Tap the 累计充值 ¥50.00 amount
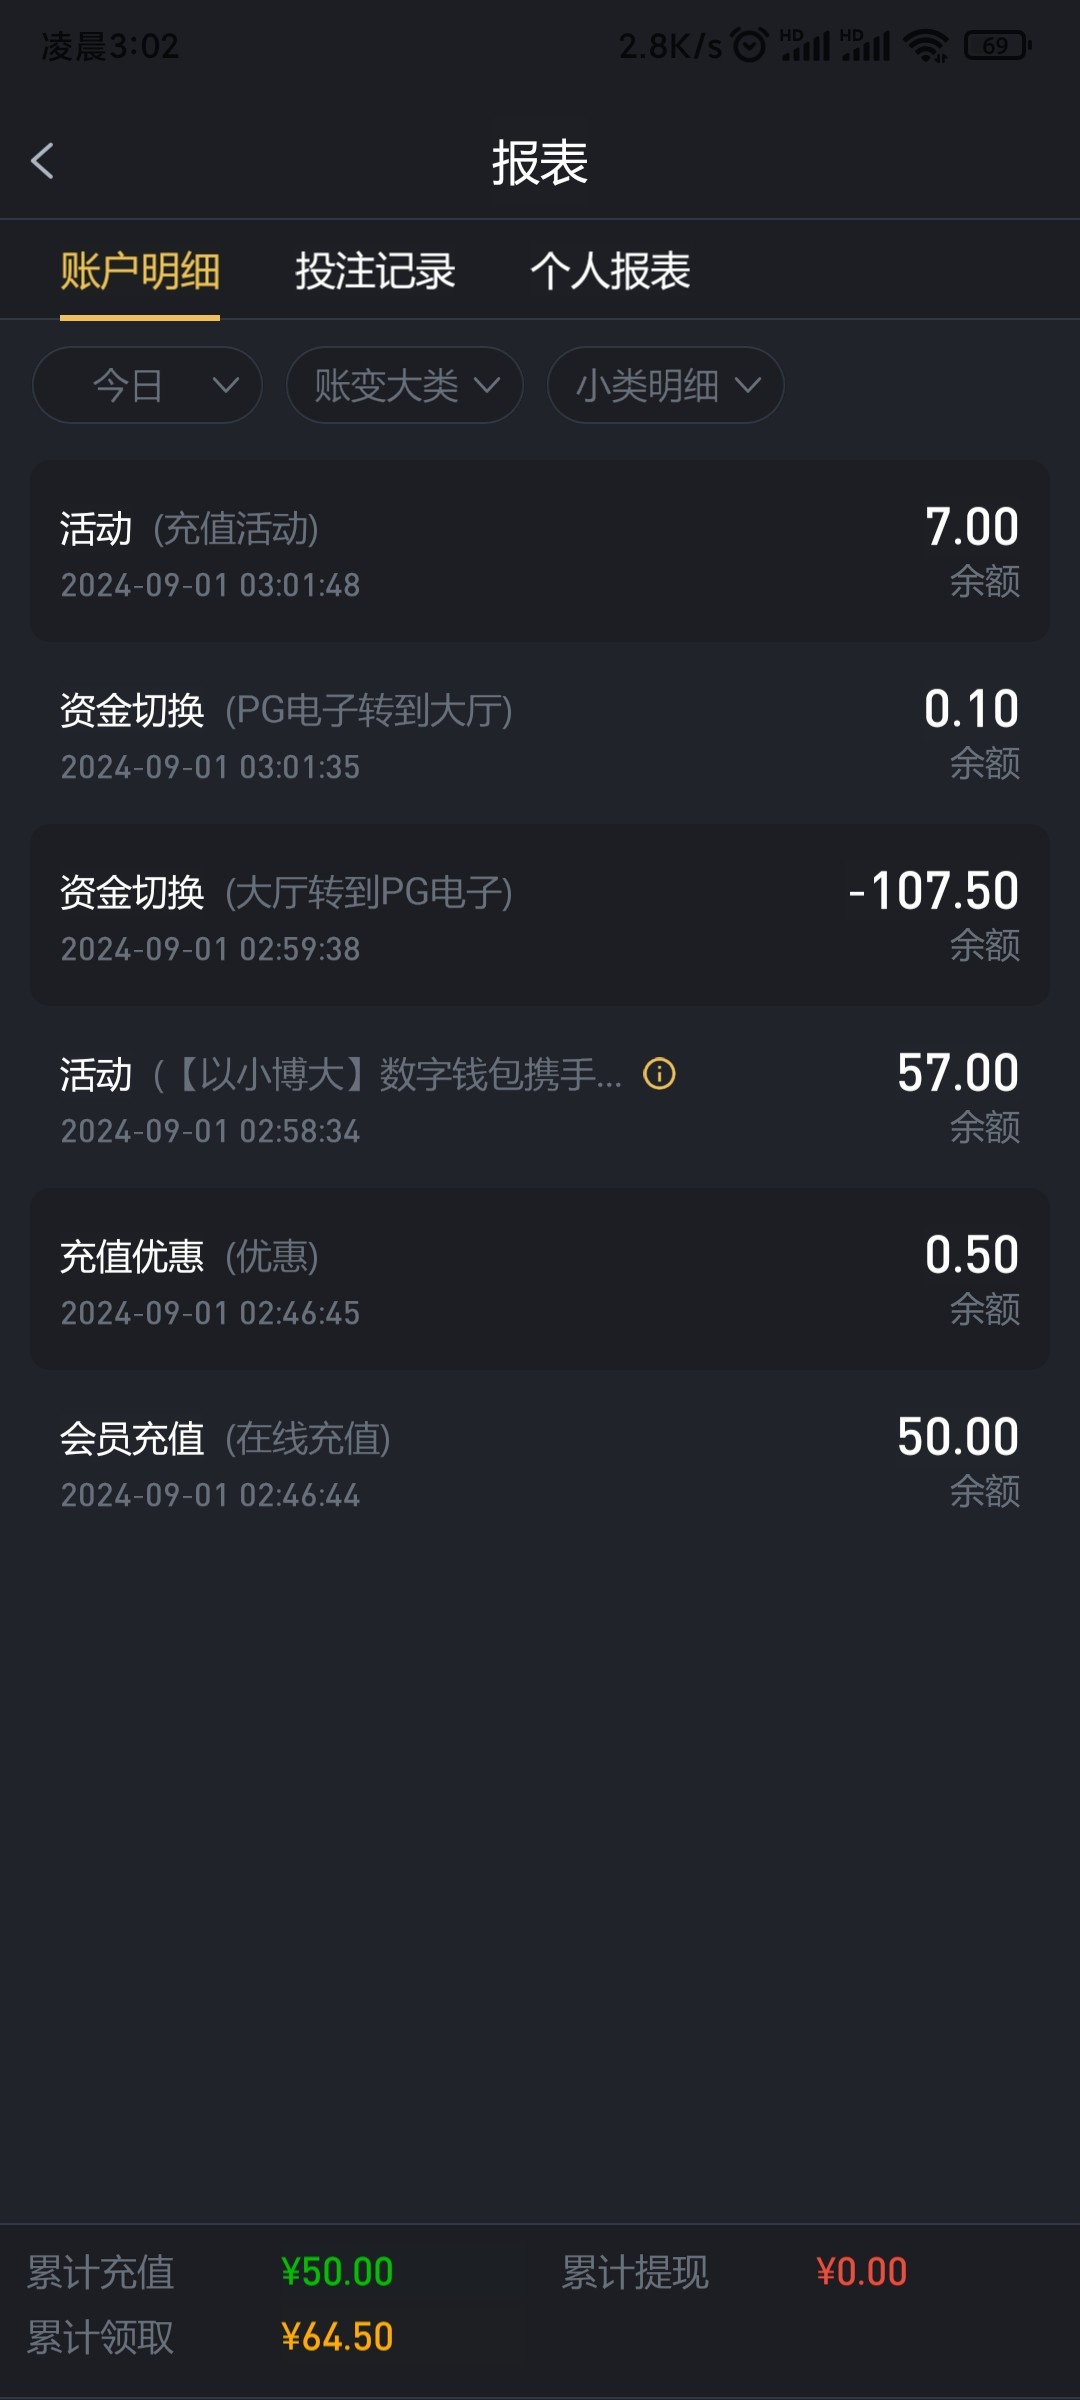 click(x=337, y=2272)
